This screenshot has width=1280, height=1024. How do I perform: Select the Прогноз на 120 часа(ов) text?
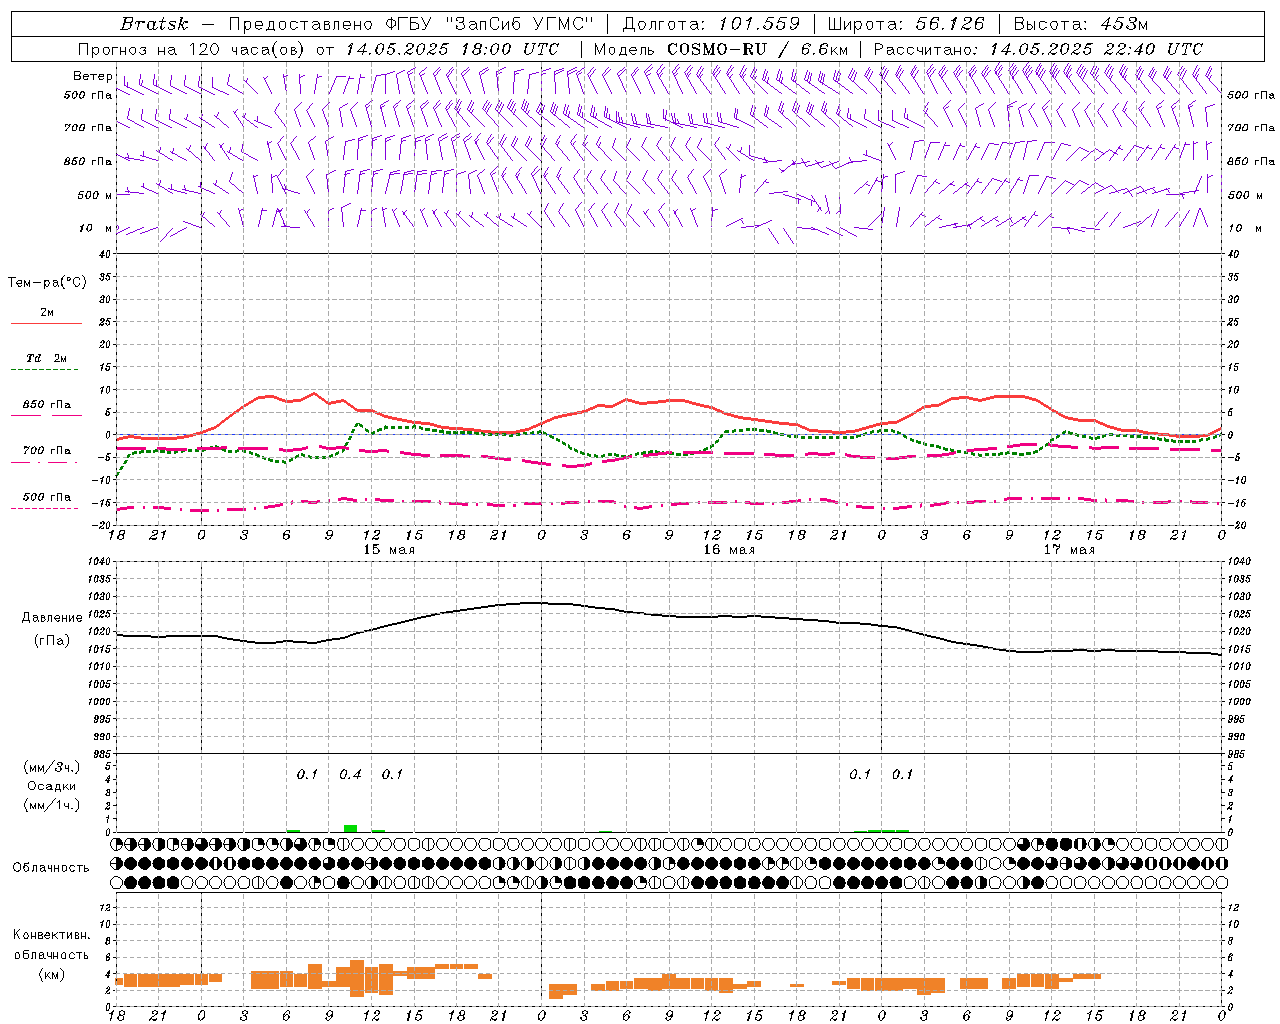point(192,49)
